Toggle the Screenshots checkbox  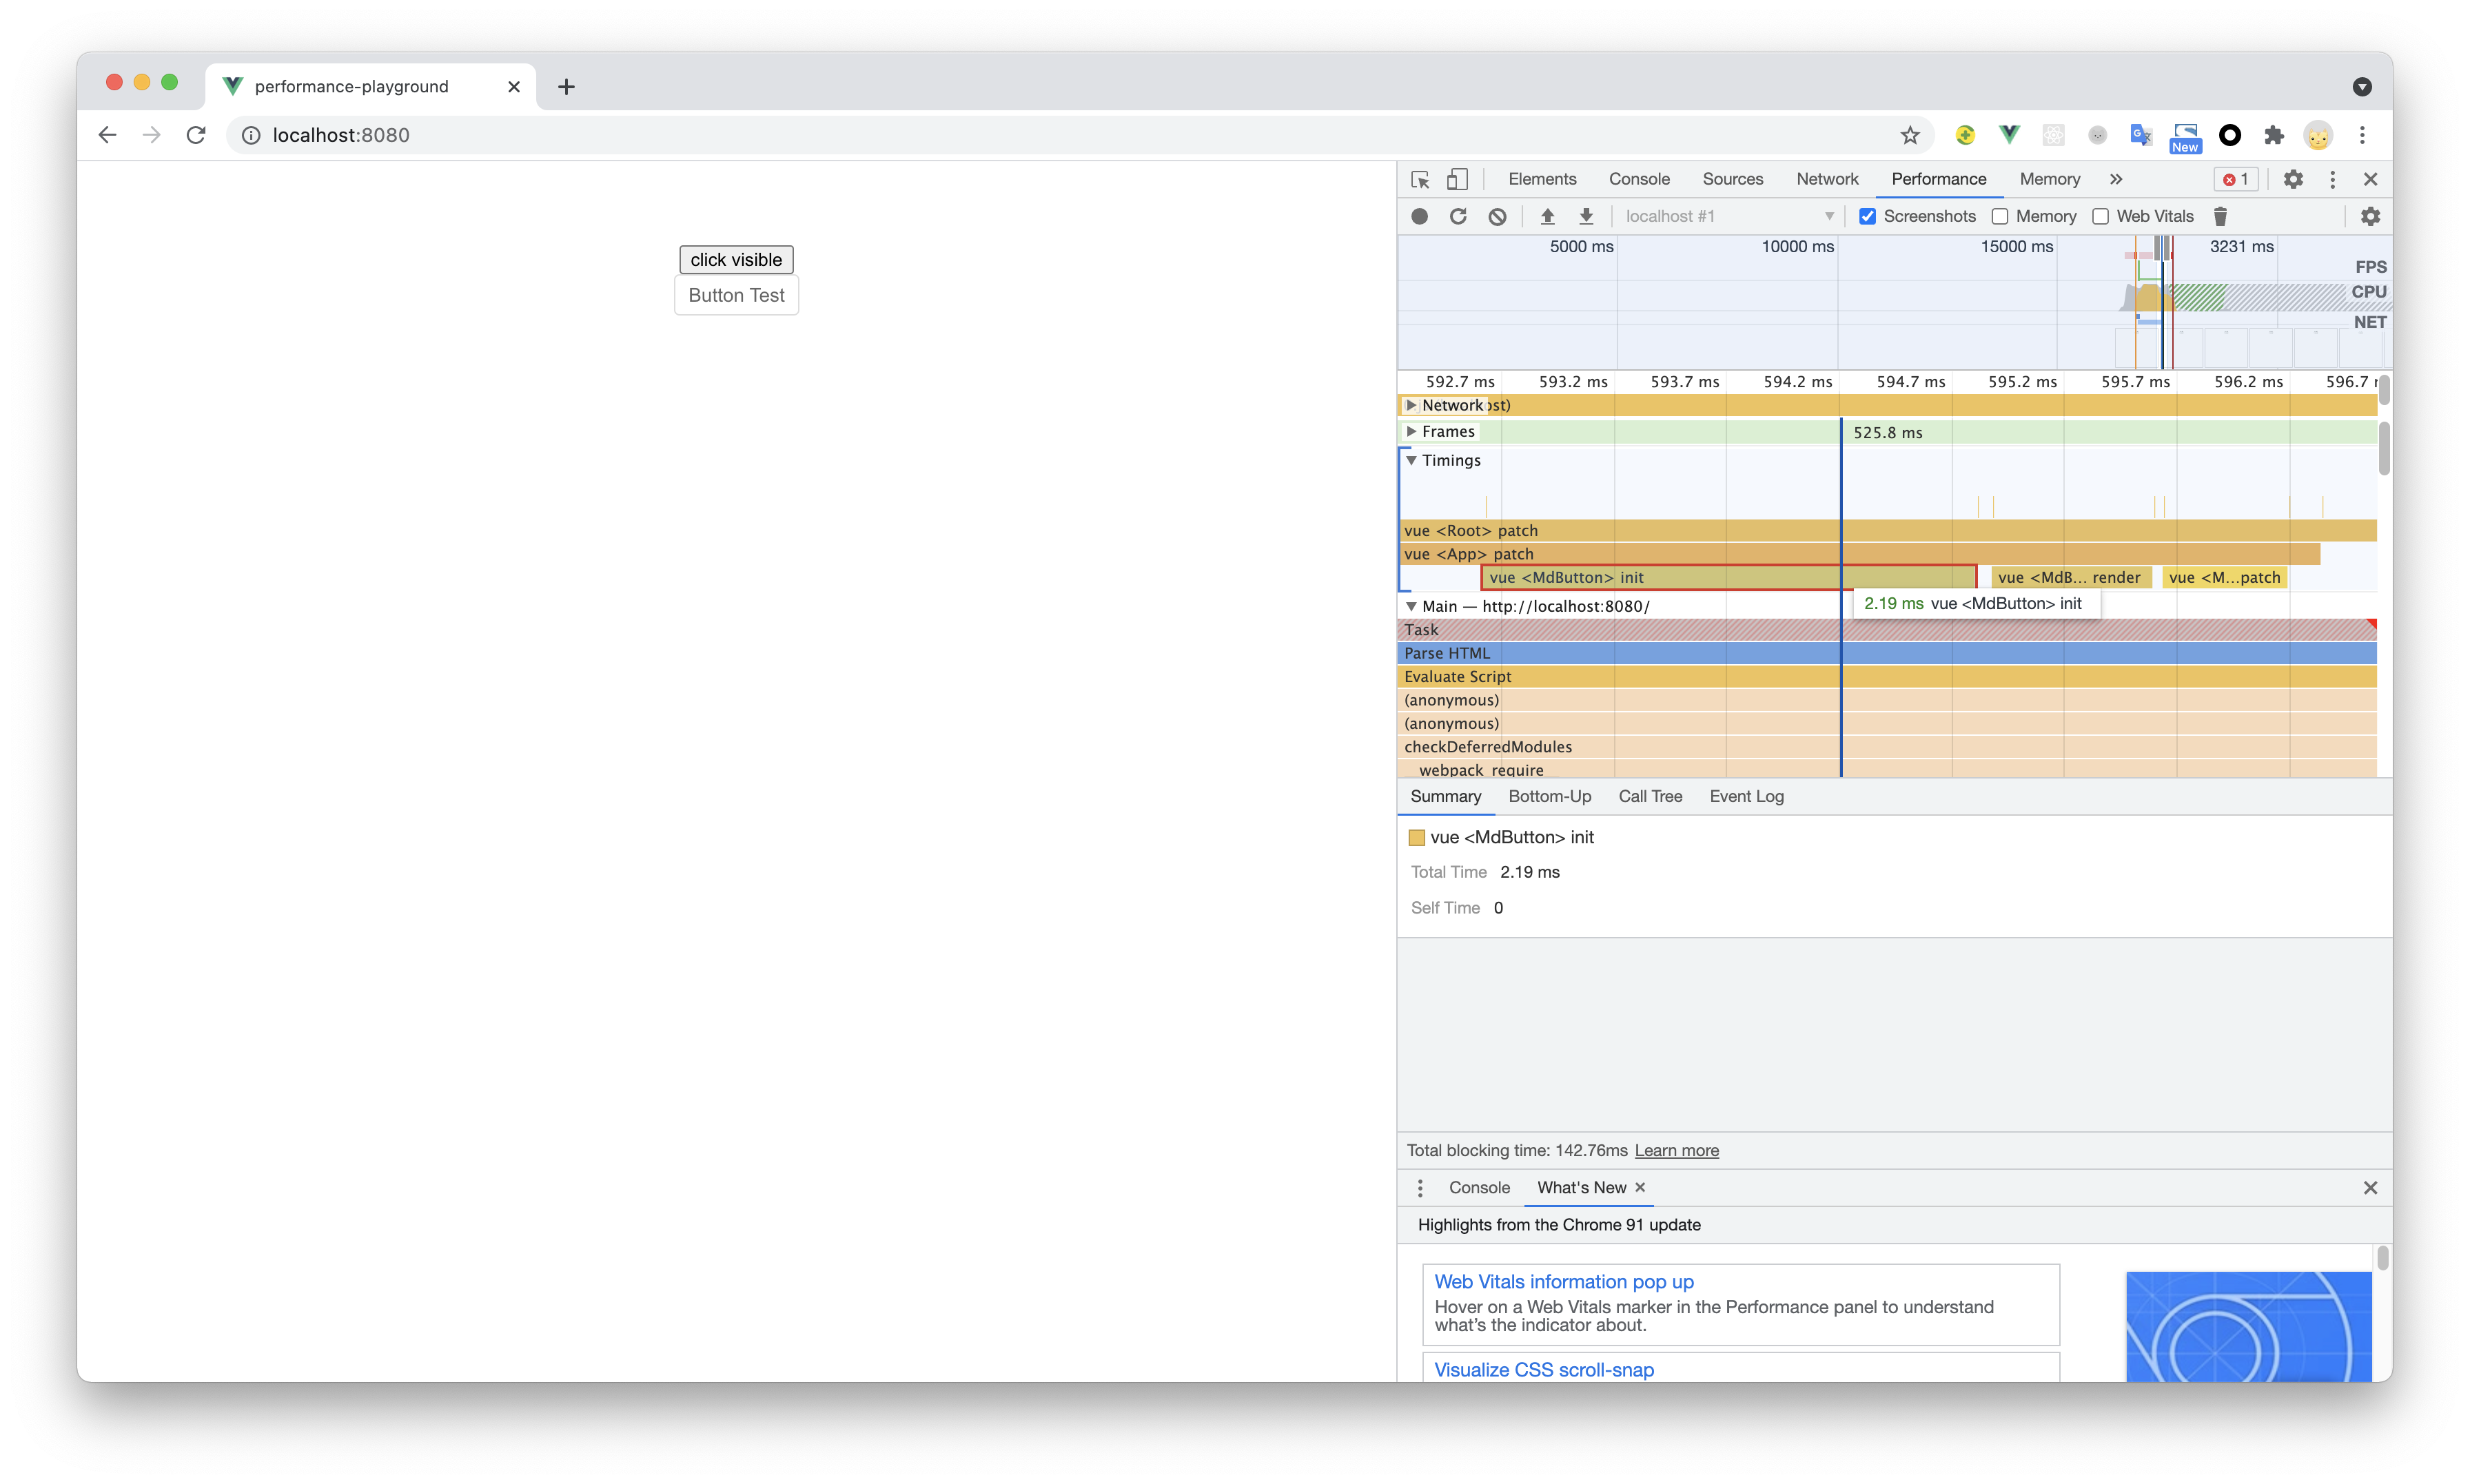point(1867,216)
